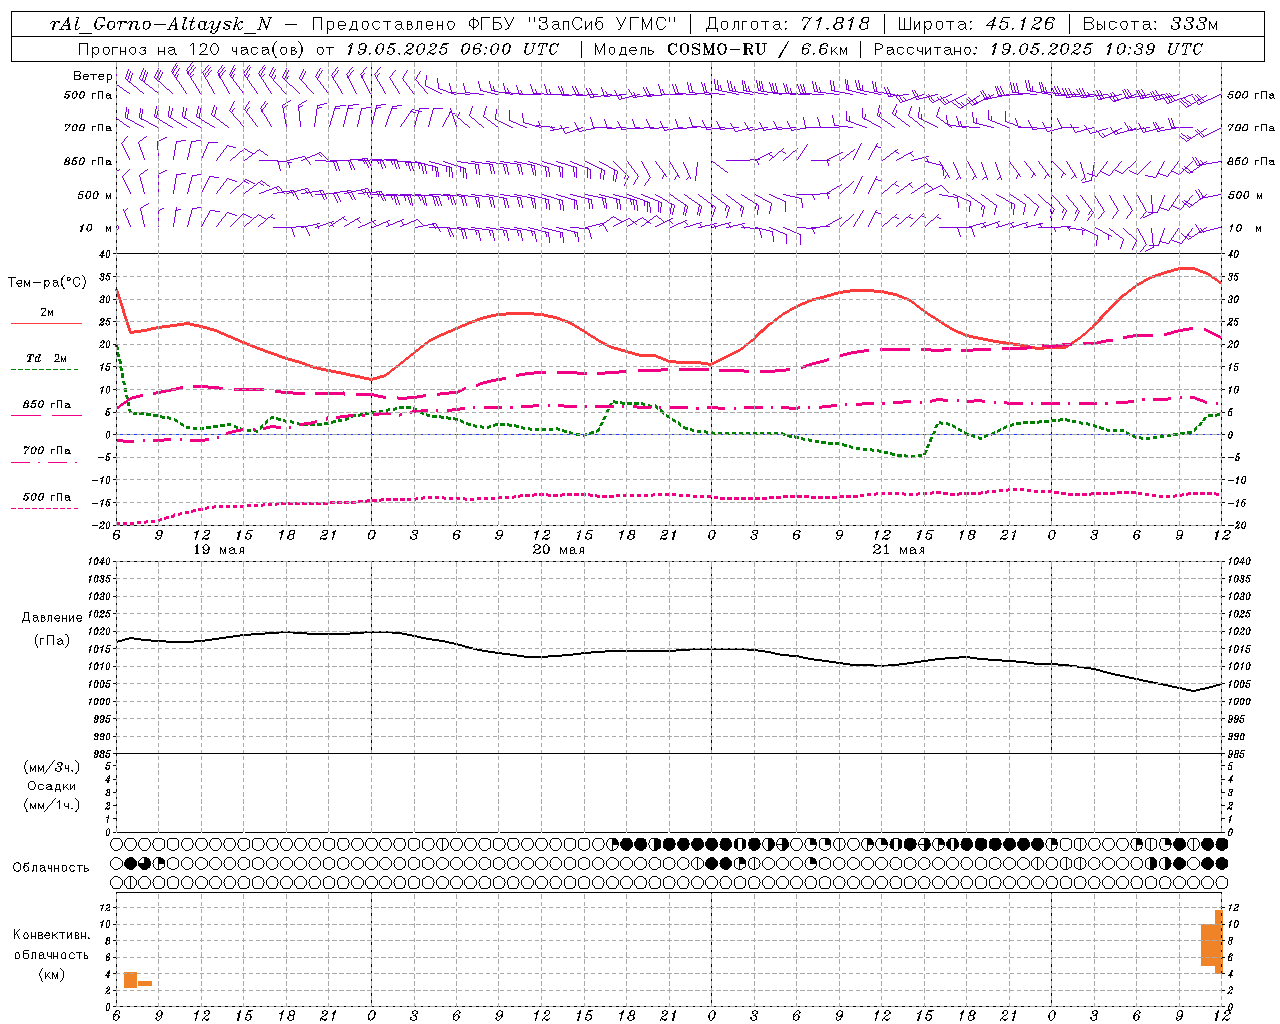Click the 'Тем-ра(°C)' temperature axis label

[x=47, y=283]
